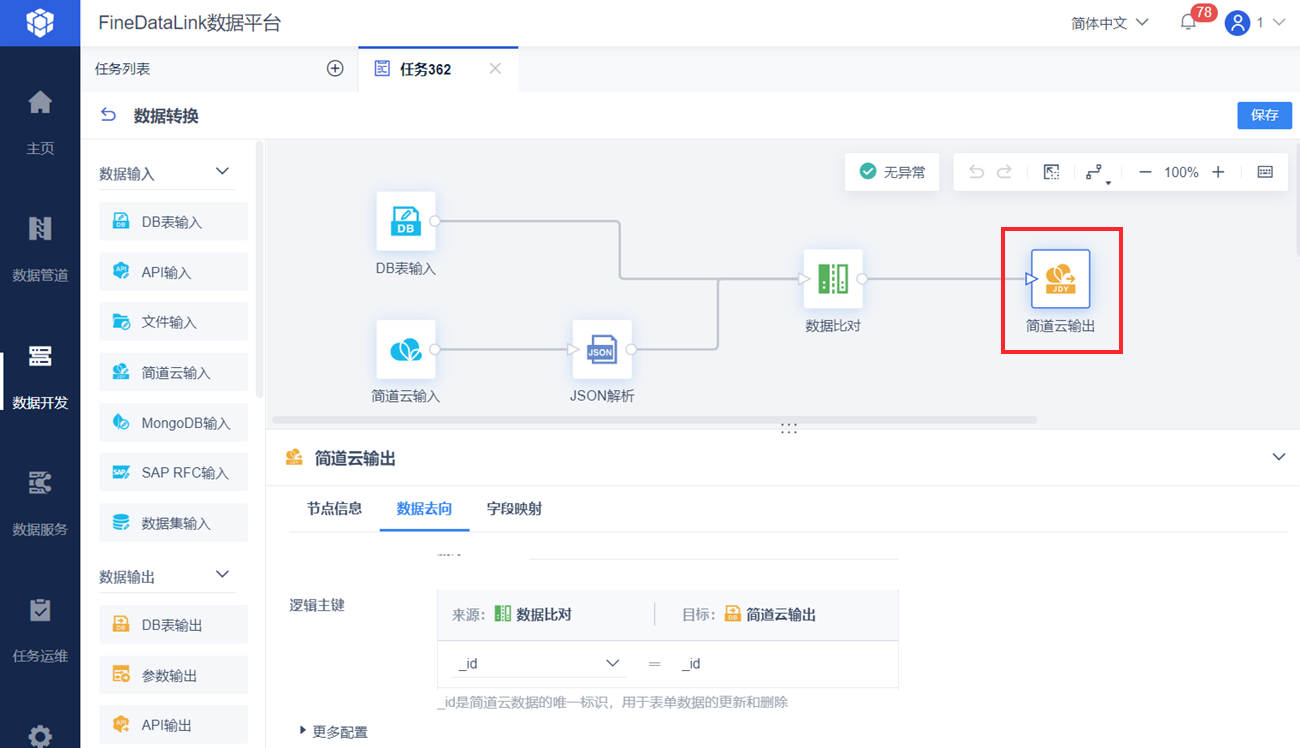Pick 文件输入 from the component list
This screenshot has width=1300, height=748.
click(x=173, y=322)
